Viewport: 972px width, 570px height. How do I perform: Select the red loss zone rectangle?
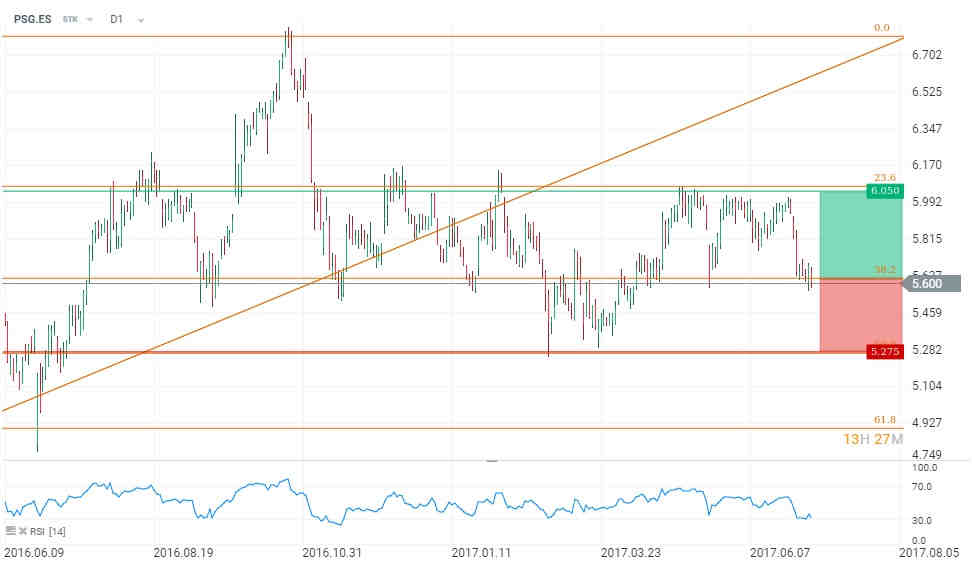860,317
